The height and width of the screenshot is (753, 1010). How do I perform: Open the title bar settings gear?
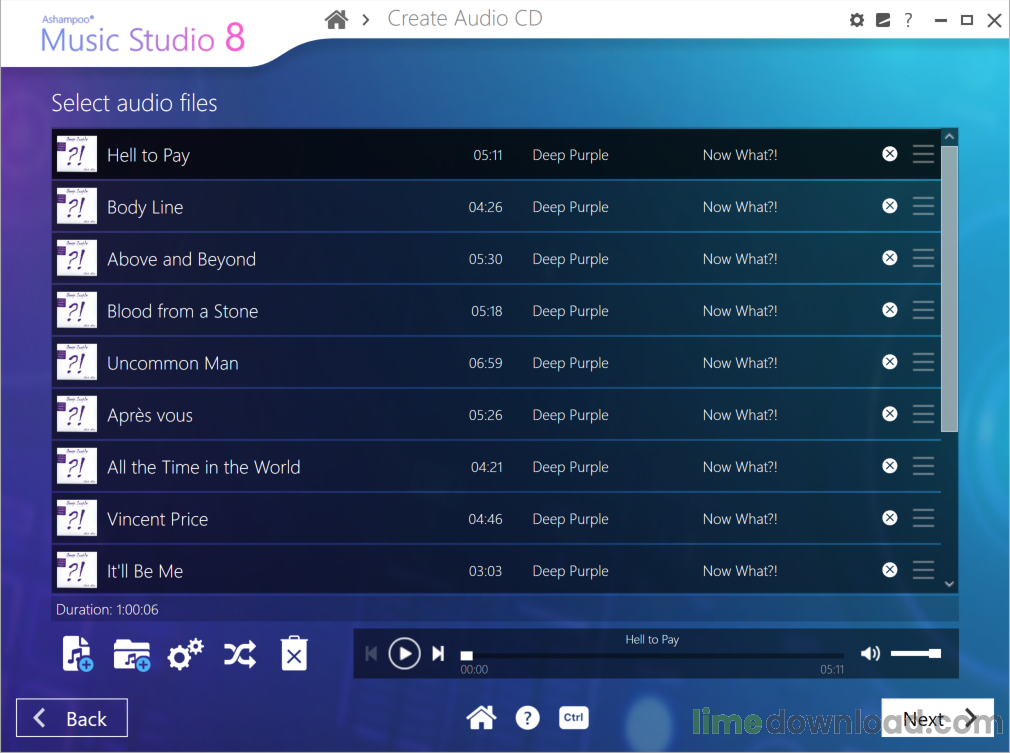[856, 20]
